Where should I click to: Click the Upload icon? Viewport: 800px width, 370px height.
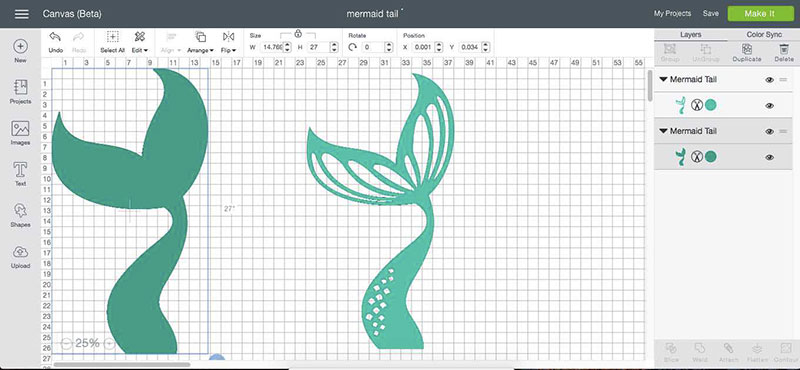(20, 252)
